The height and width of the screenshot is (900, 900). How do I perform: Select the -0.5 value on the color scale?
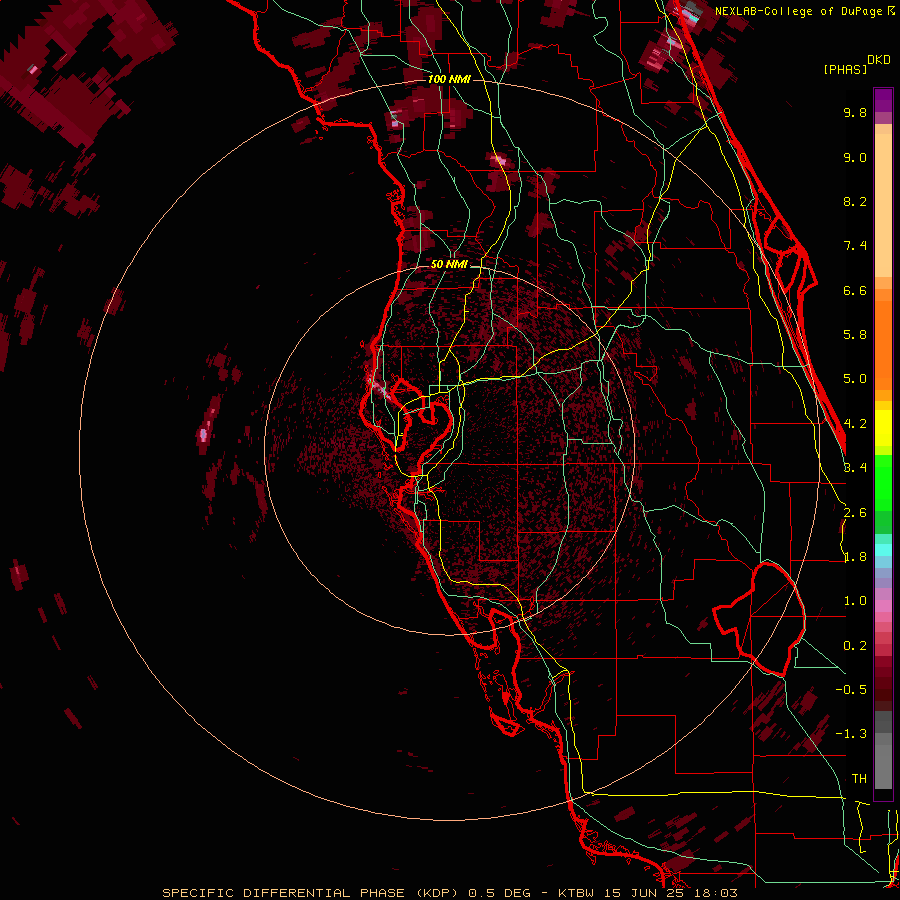851,690
